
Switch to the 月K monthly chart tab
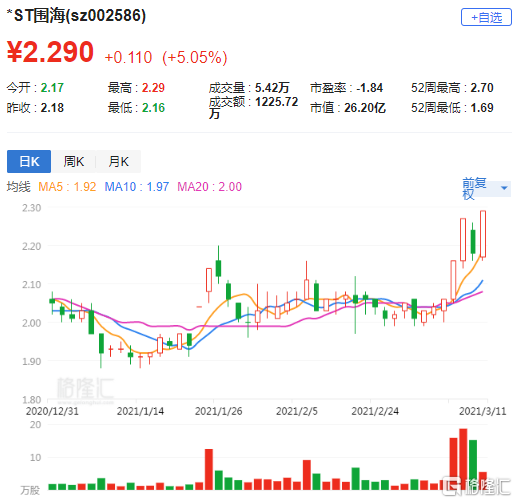pyautogui.click(x=118, y=161)
